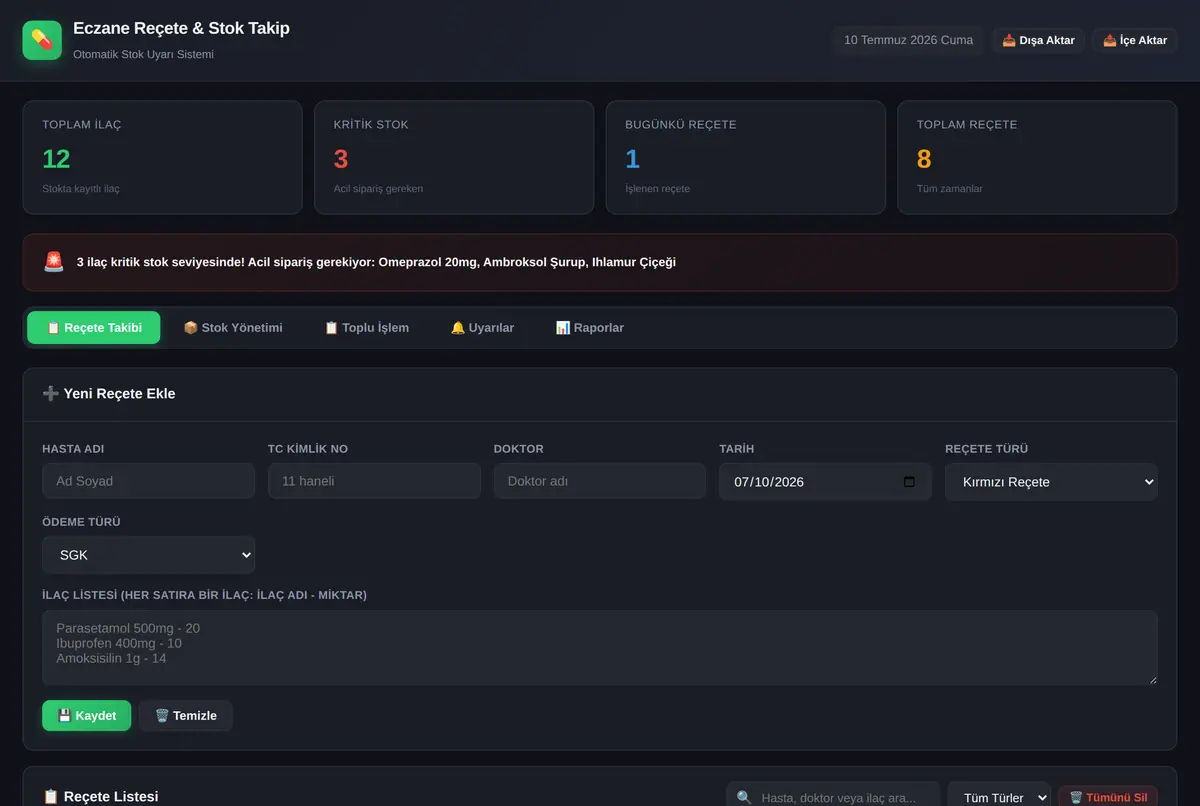Click the İçe Aktar import button
This screenshot has width=1200, height=806.
pos(1135,40)
